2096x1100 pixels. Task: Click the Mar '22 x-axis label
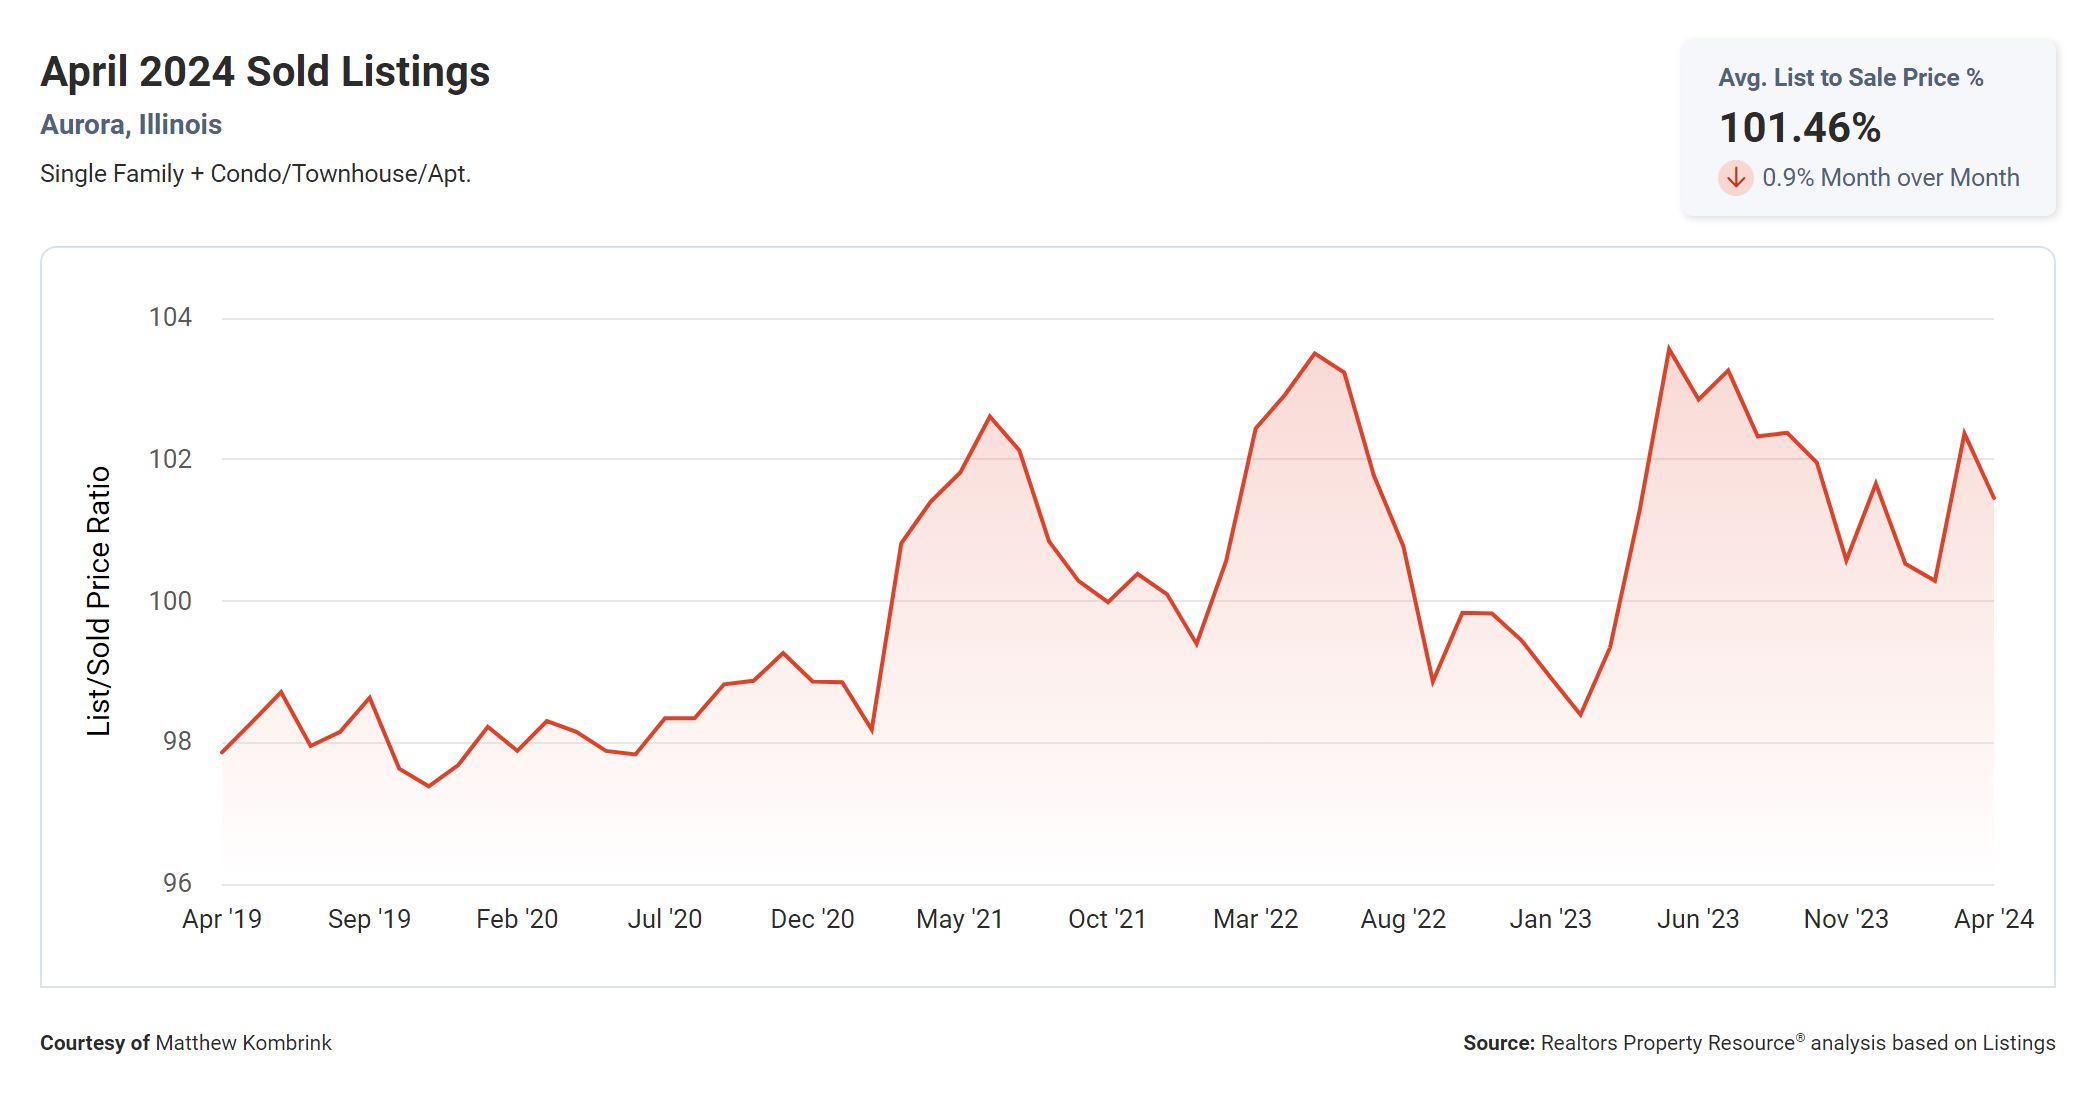[x=1255, y=919]
